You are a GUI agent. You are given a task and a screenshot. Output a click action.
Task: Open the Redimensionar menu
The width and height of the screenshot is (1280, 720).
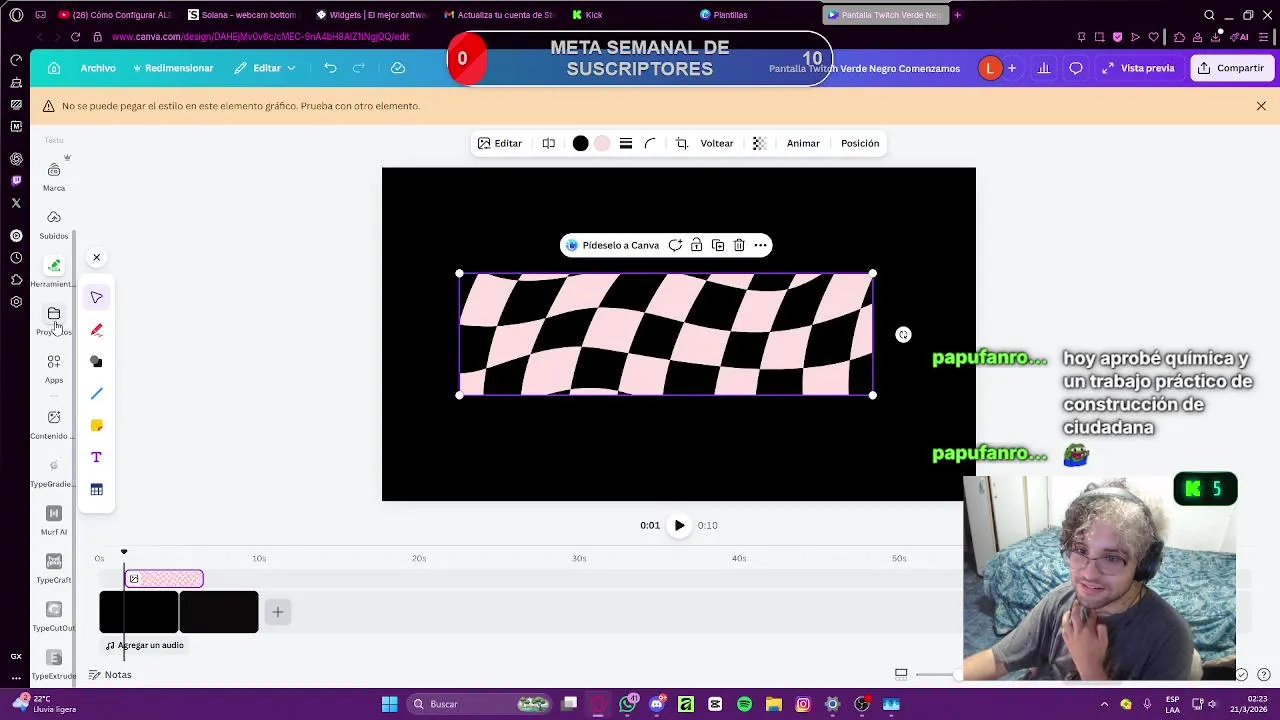tap(172, 68)
